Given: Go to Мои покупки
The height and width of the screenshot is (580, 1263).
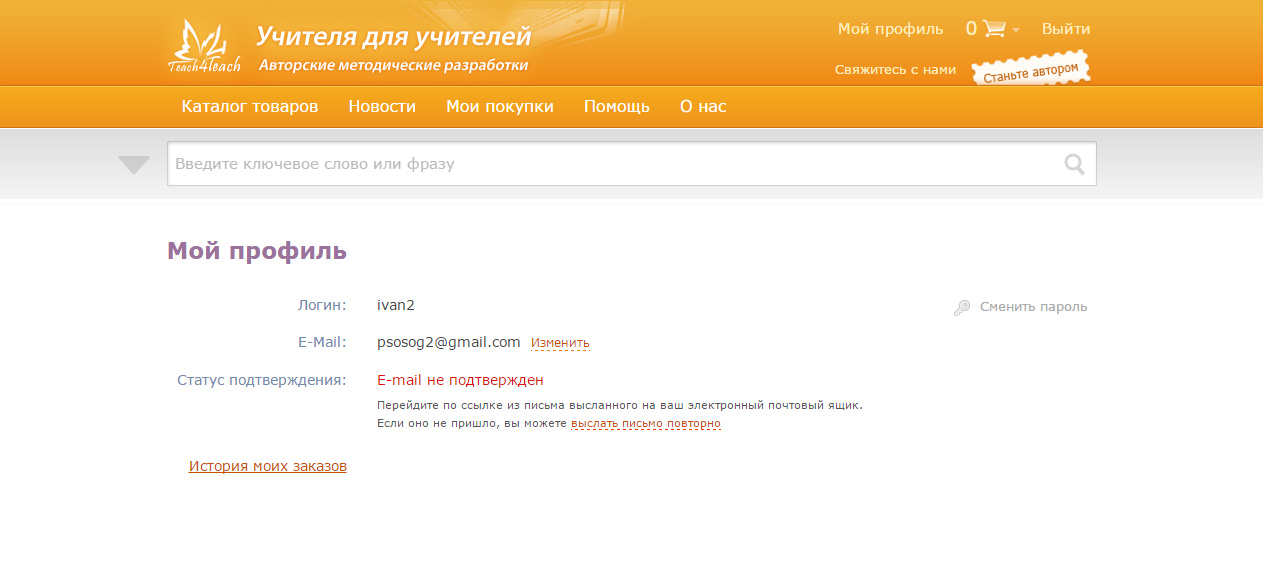Looking at the screenshot, I should click(500, 106).
